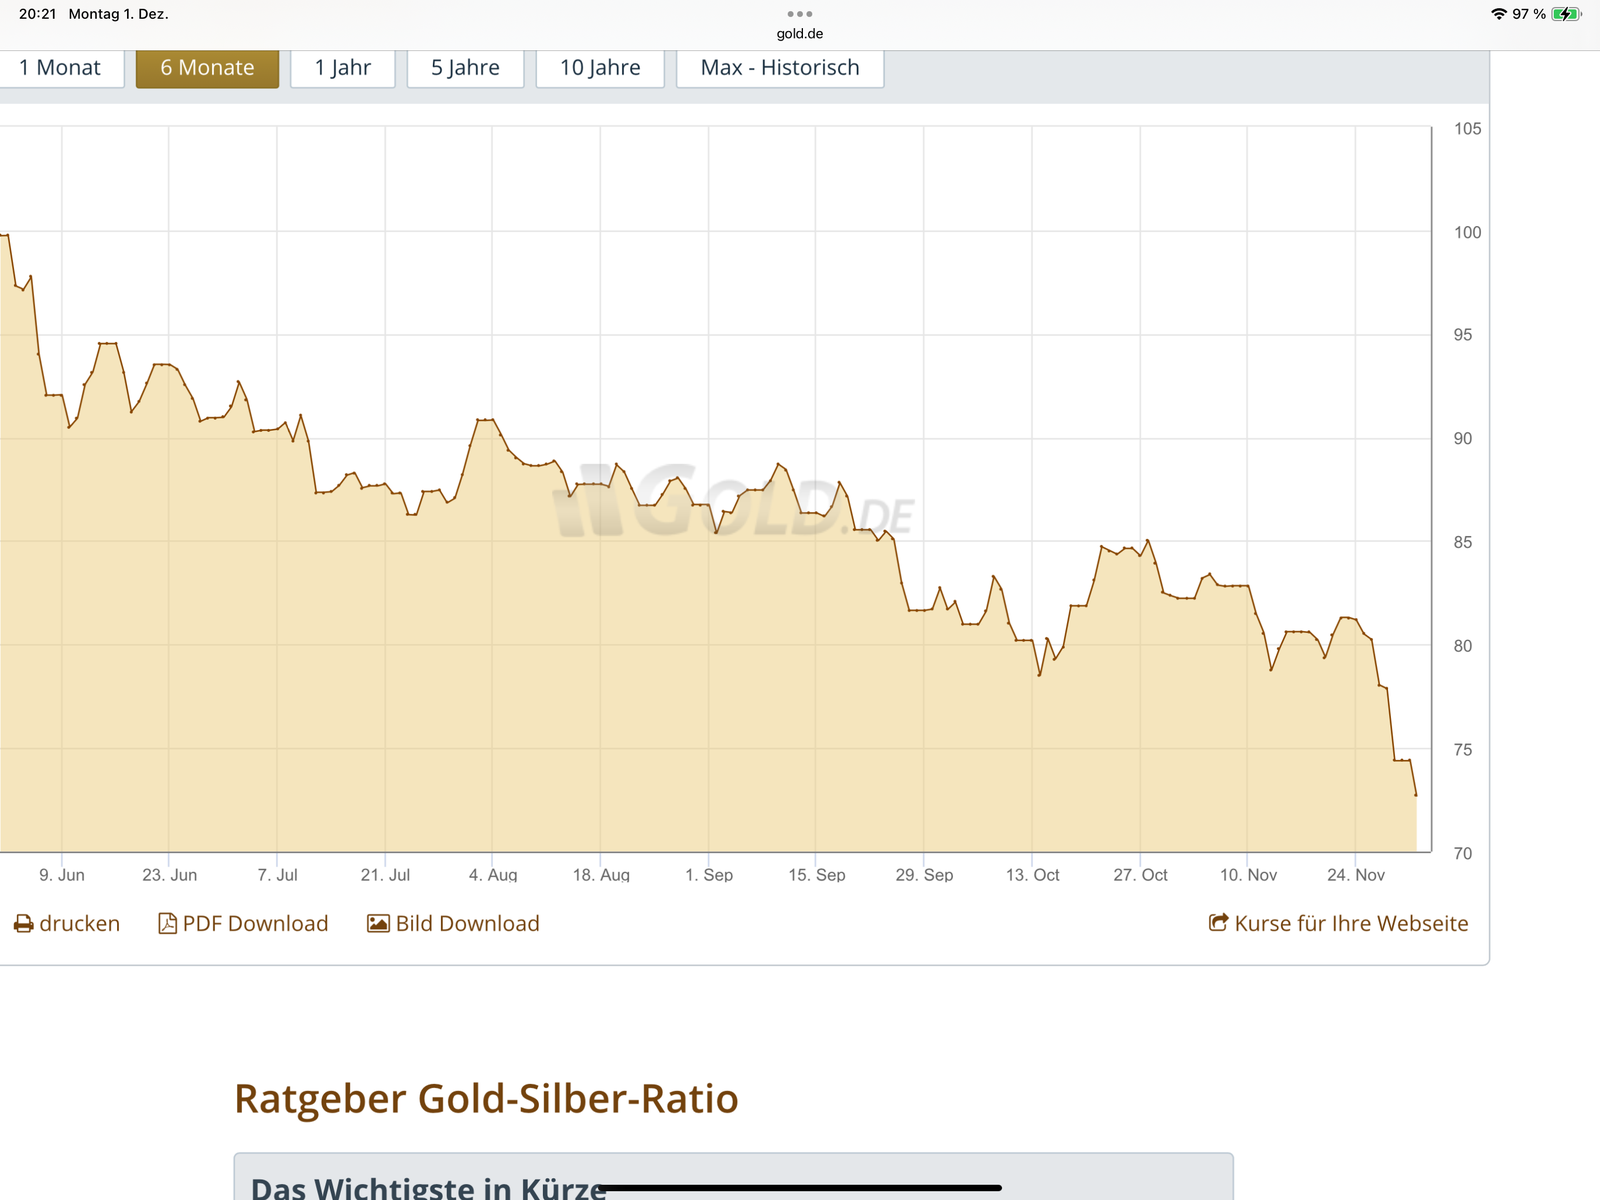
Task: Click the 21. Jul axis label
Action: click(385, 875)
